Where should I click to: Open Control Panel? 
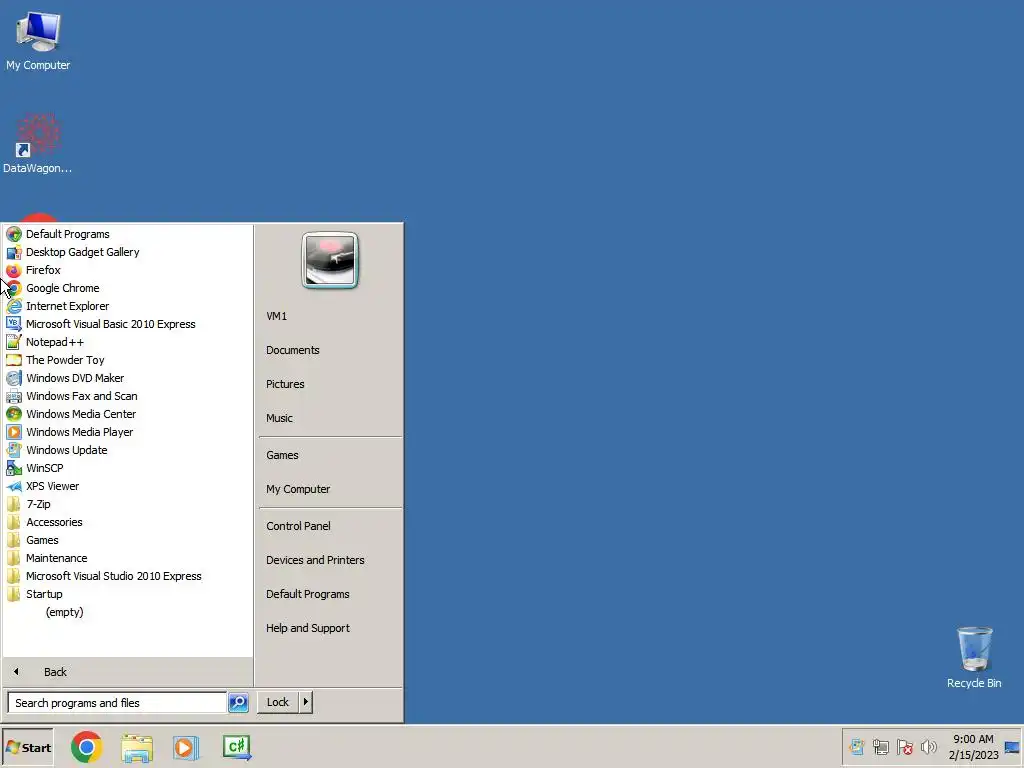click(x=330, y=526)
